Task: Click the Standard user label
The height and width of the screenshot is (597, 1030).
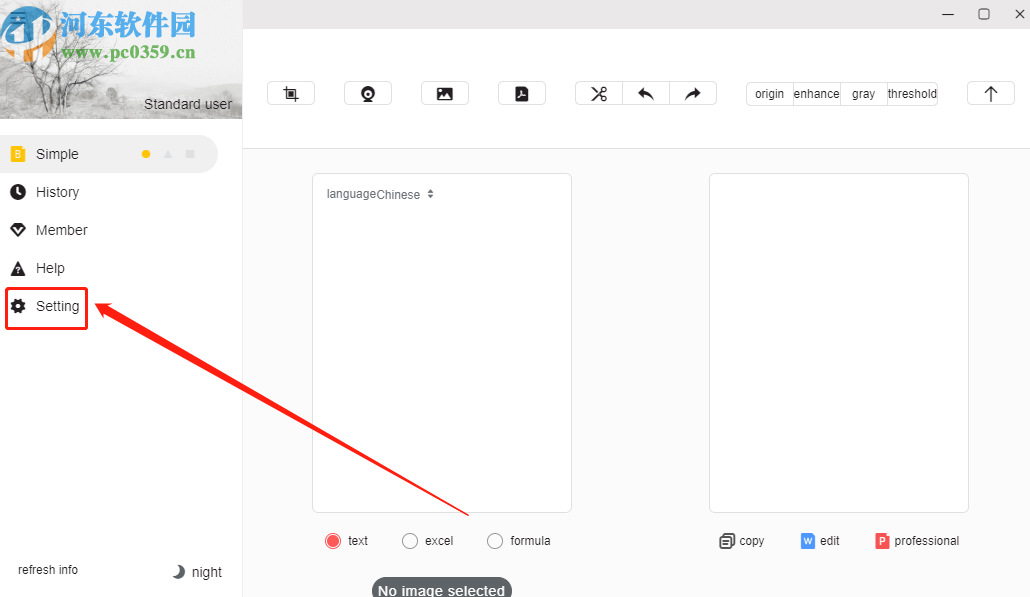Action: pyautogui.click(x=188, y=104)
